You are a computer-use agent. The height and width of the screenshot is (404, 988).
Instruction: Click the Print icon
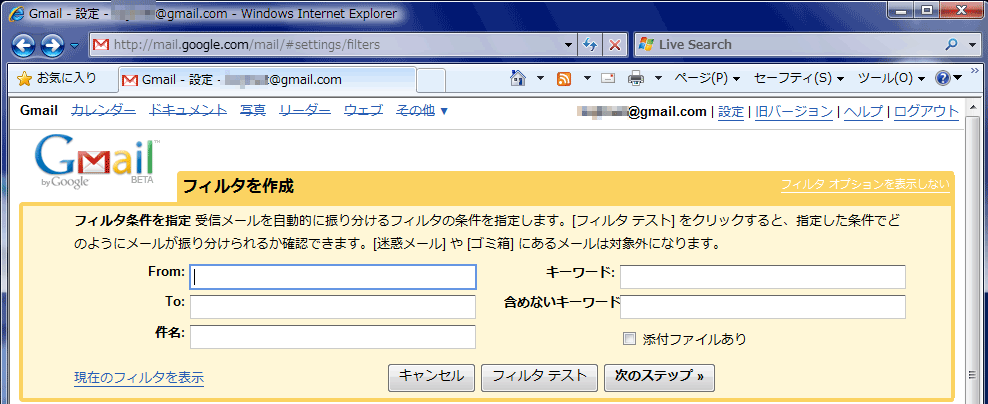point(636,79)
